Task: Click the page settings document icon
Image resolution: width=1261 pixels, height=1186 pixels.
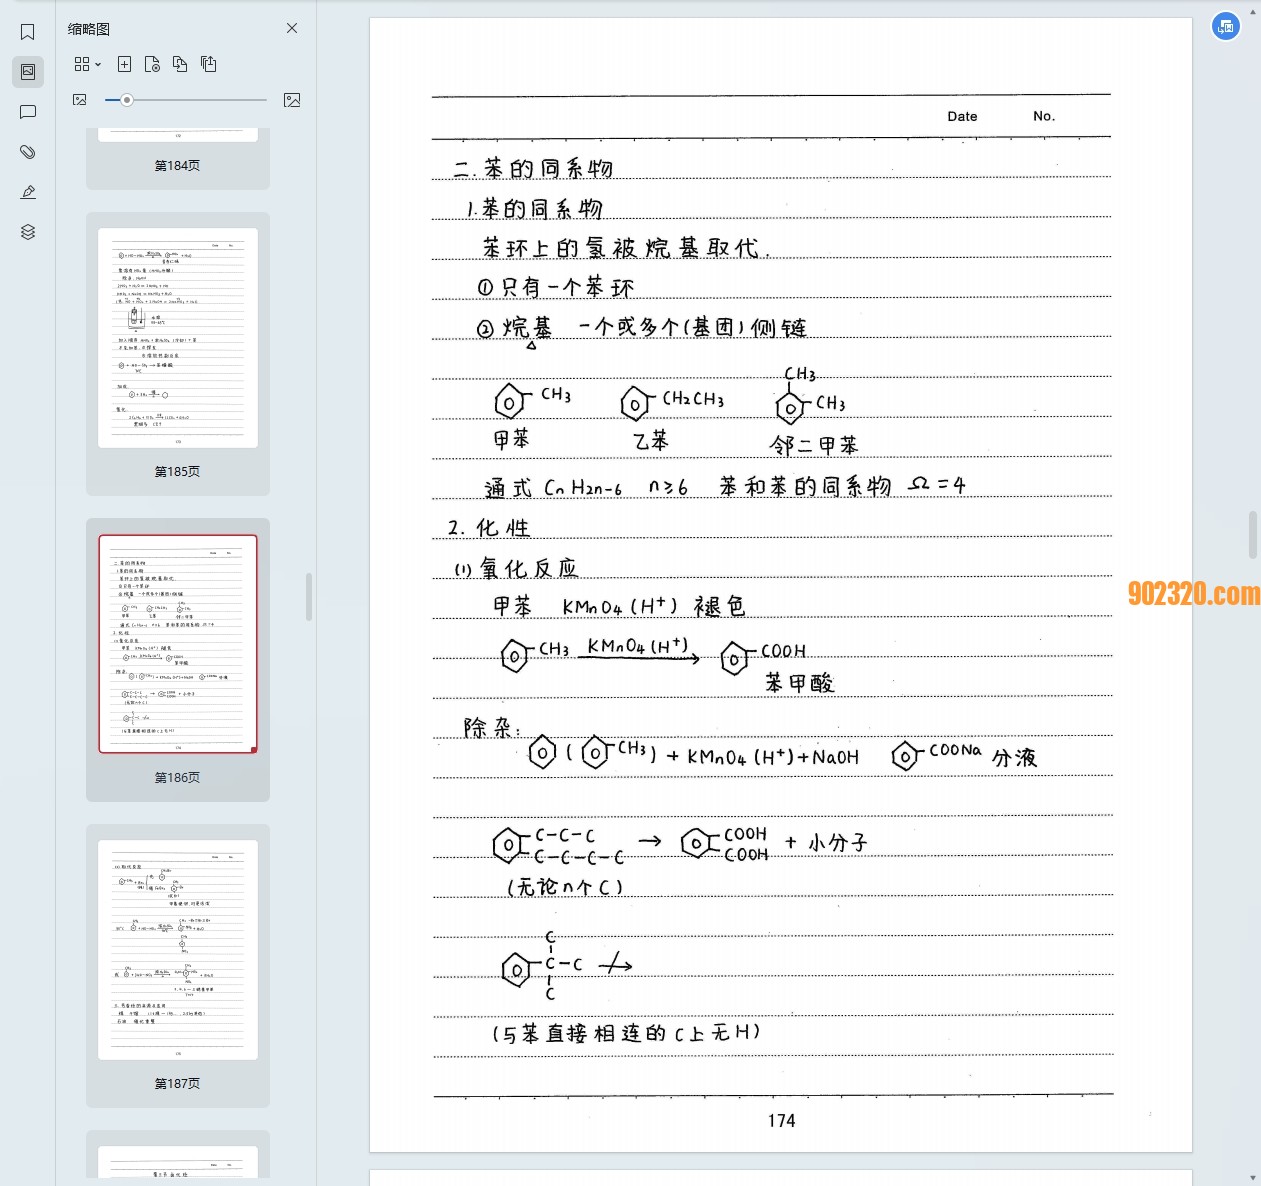Action: point(152,64)
